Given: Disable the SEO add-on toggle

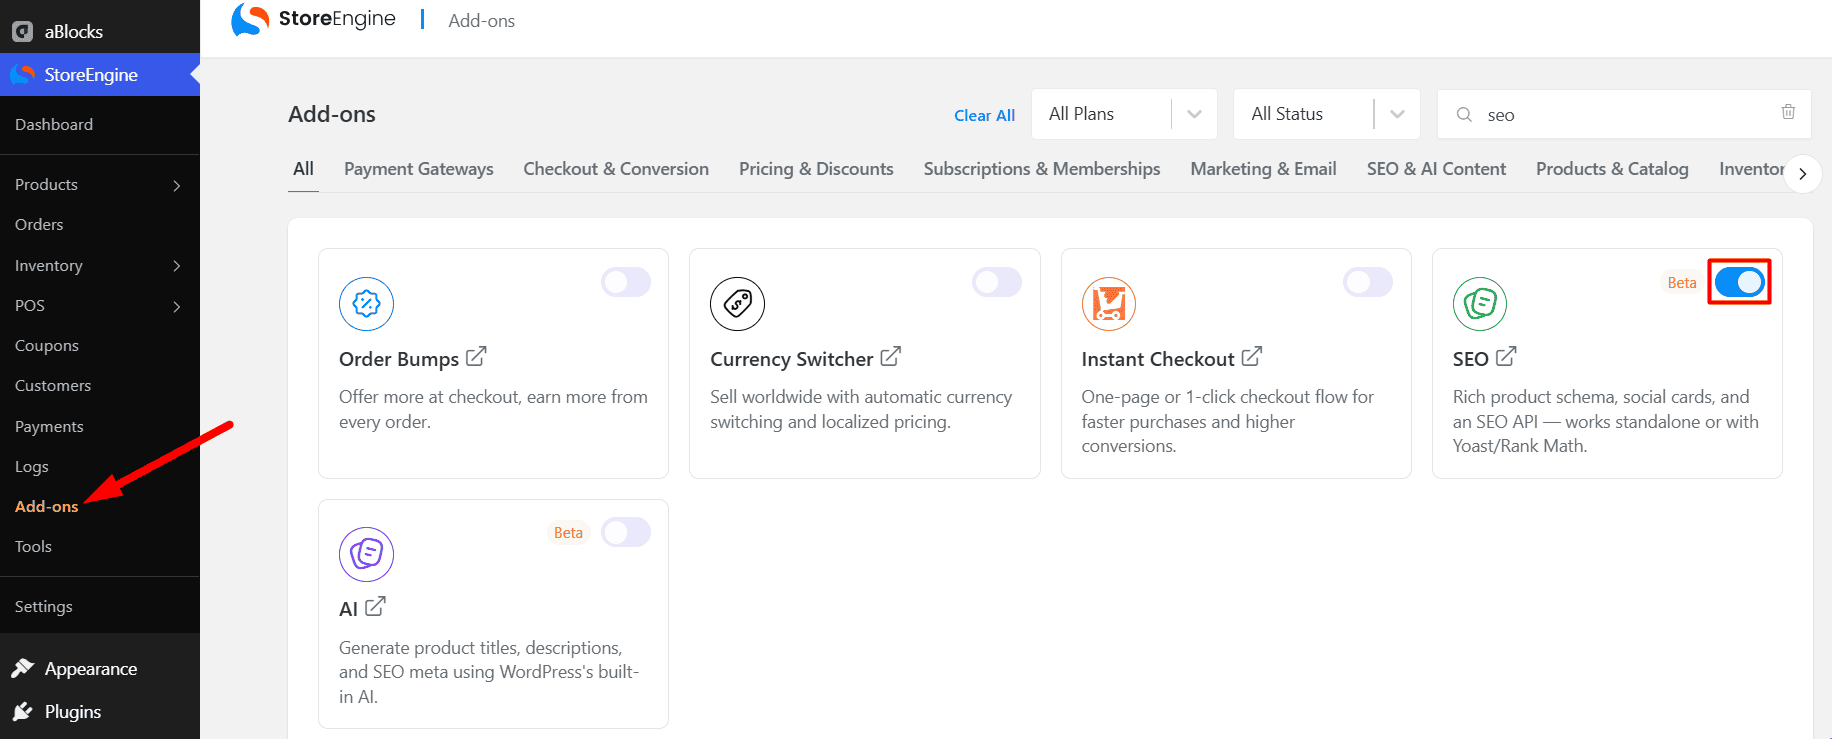Looking at the screenshot, I should pyautogui.click(x=1739, y=282).
